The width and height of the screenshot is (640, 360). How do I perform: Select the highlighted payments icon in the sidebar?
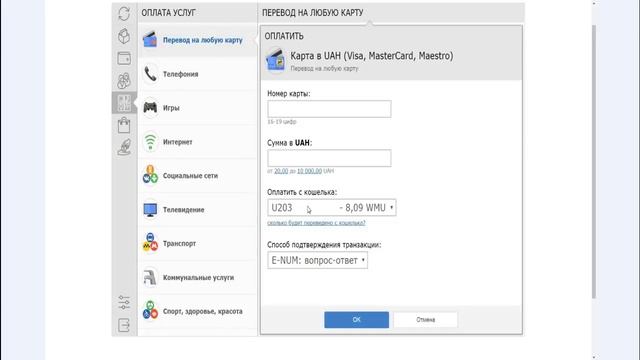click(x=124, y=103)
